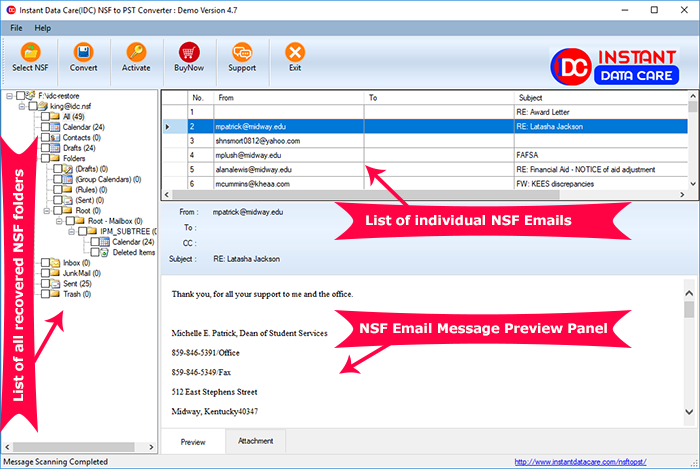The image size is (700, 469).
Task: Collapse the F:\idc-restore root node
Action: pos(10,96)
